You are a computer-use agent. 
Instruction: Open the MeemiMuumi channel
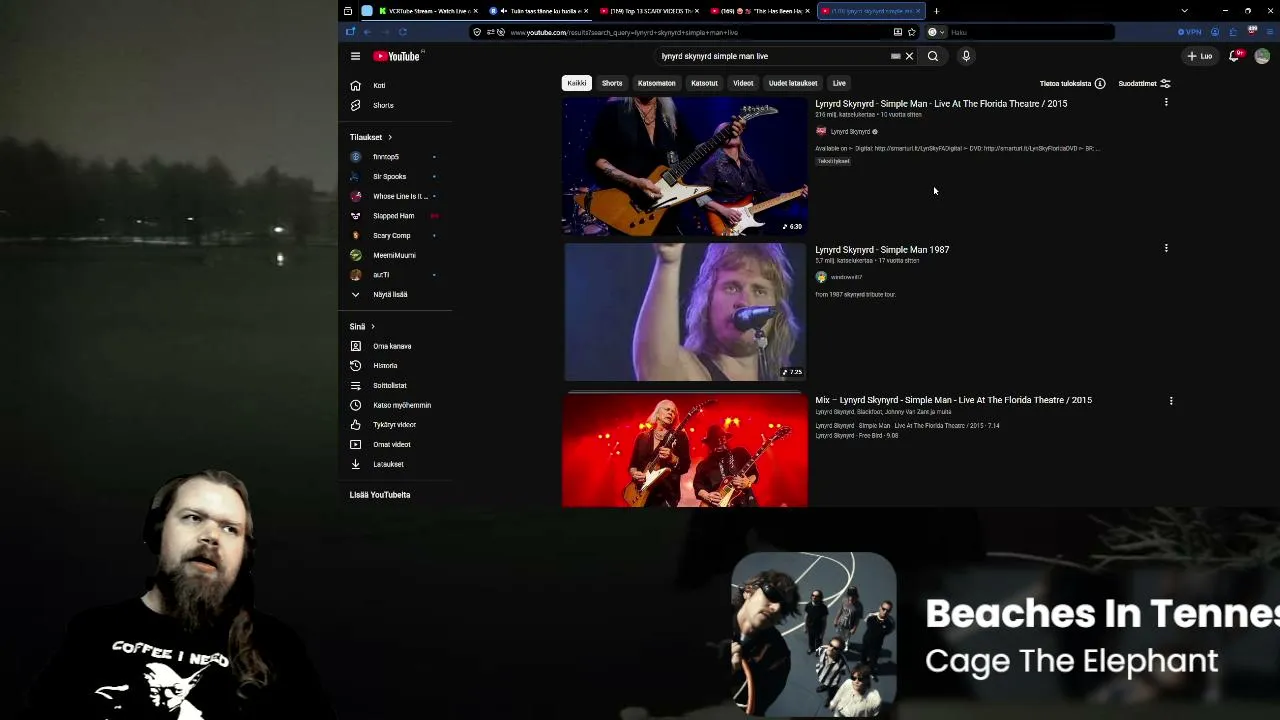396,255
